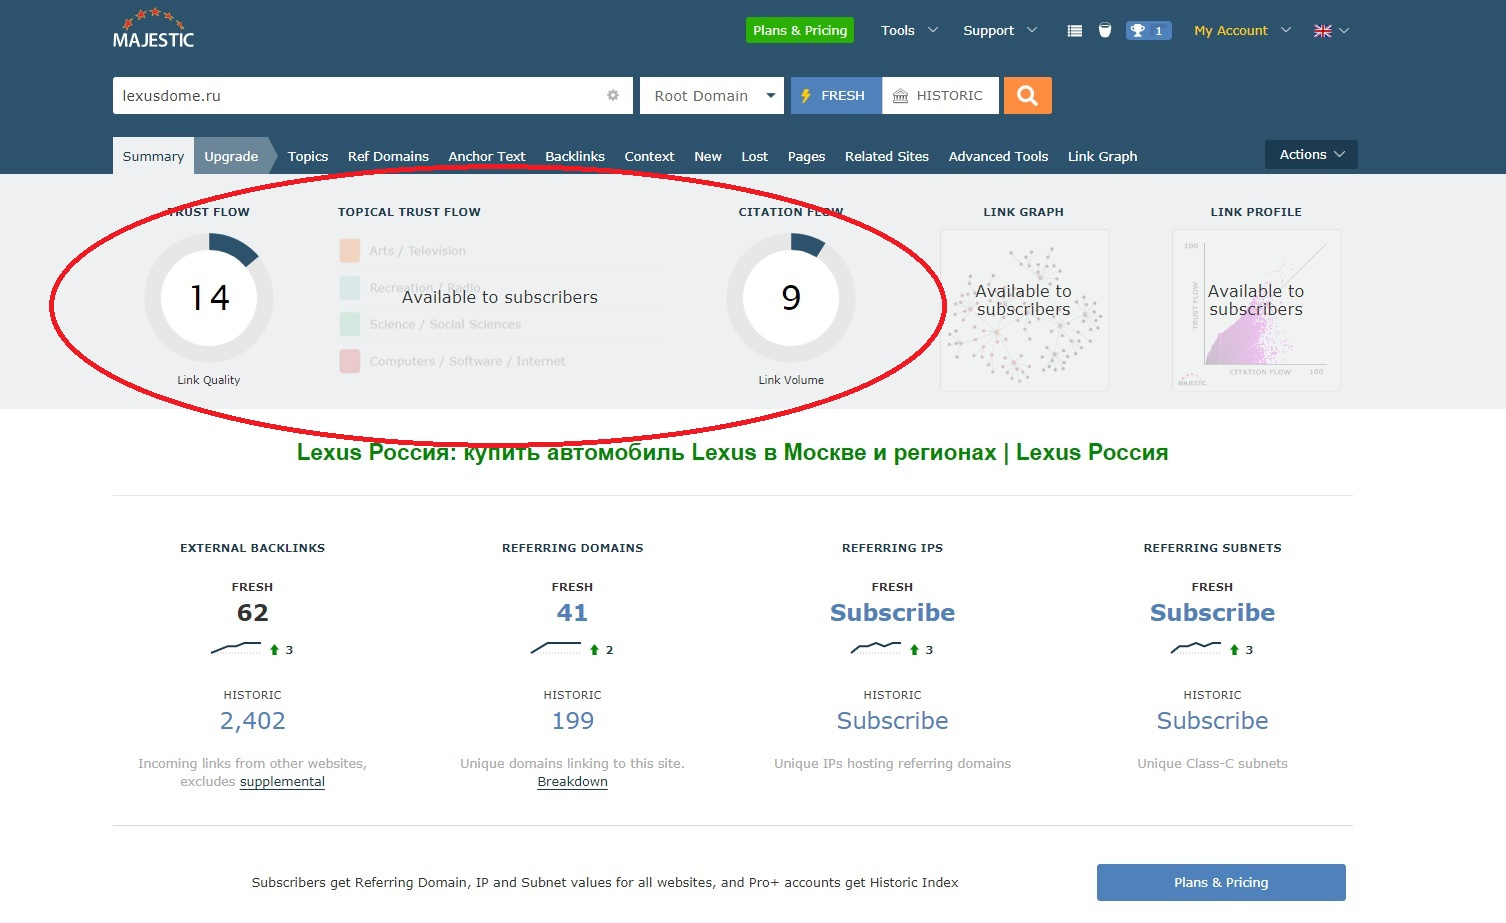Expand the Support menu
The width and height of the screenshot is (1506, 923).
pyautogui.click(x=1000, y=31)
